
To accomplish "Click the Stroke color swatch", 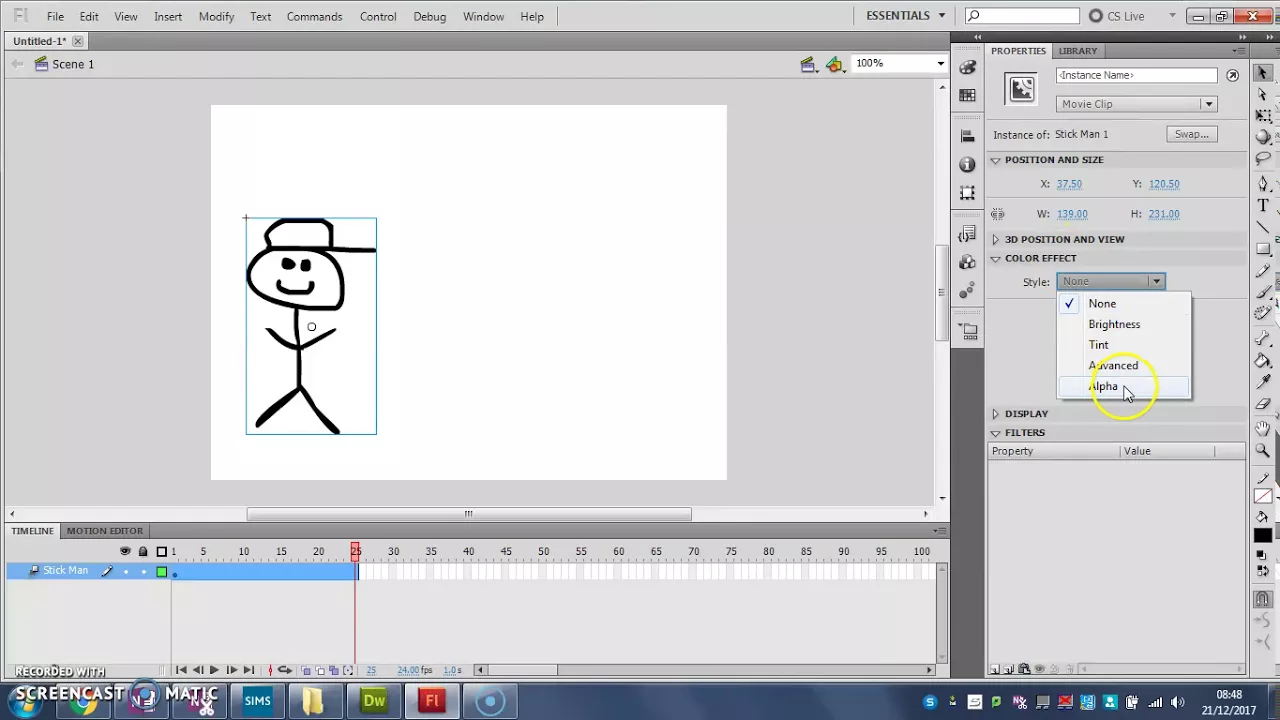I will (x=1263, y=497).
